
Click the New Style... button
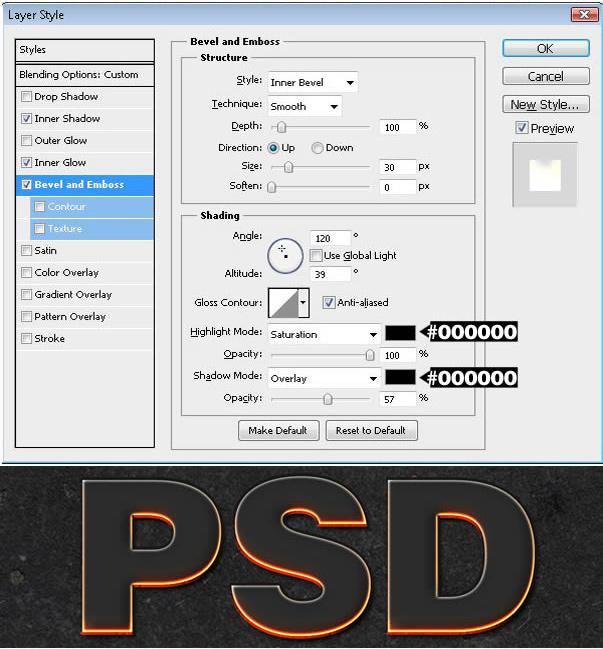tap(546, 104)
